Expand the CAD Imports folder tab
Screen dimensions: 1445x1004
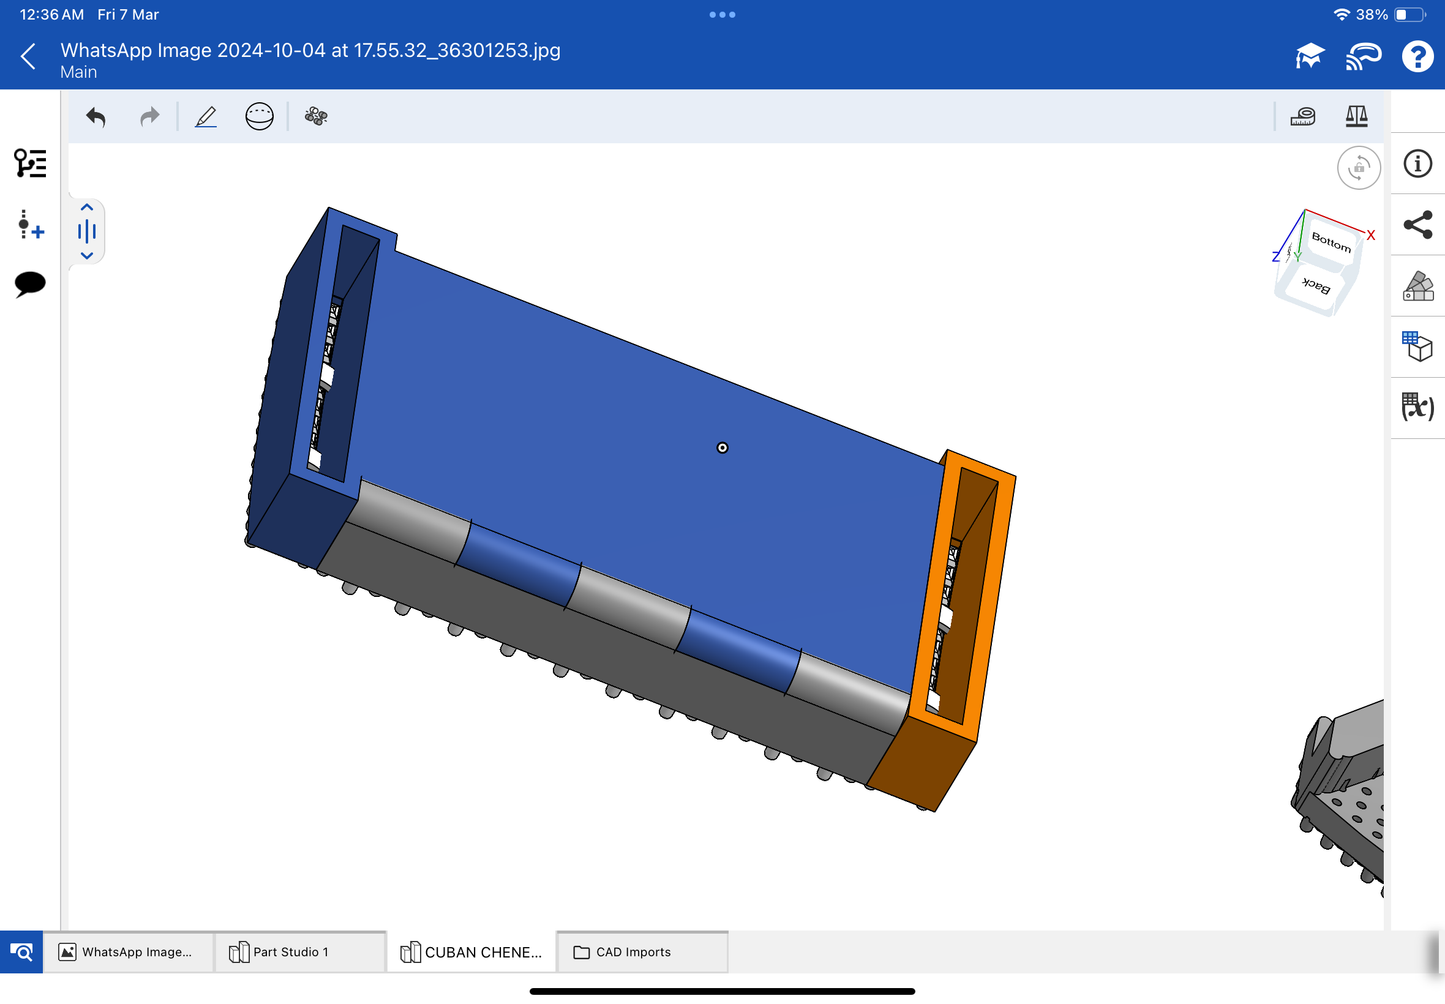(x=641, y=952)
